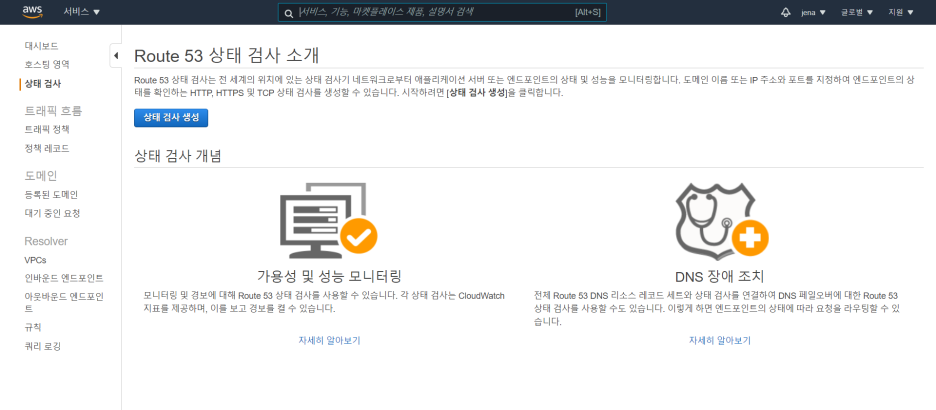Click the search magnifier icon
Image resolution: width=936 pixels, height=410 pixels.
[x=288, y=13]
